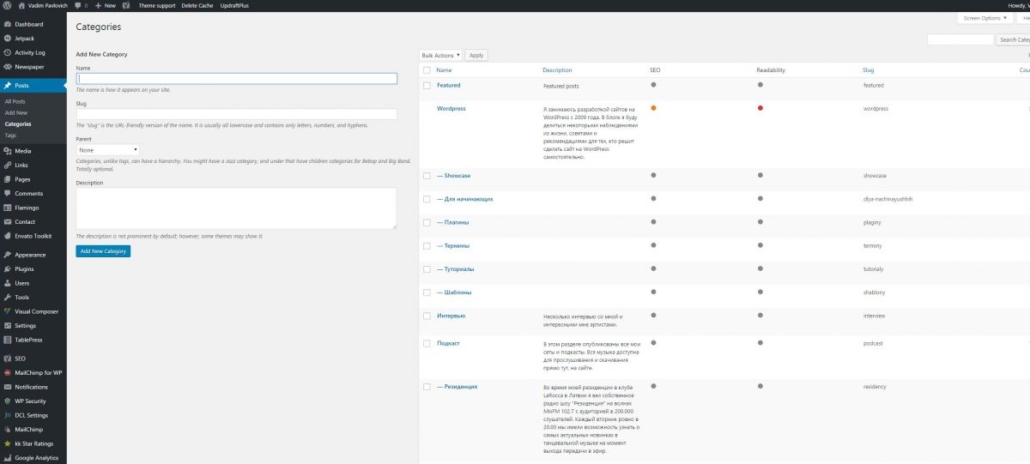This screenshot has height=464, width=1030.
Task: Click the Media library icon in the sidebar
Action: [7, 151]
